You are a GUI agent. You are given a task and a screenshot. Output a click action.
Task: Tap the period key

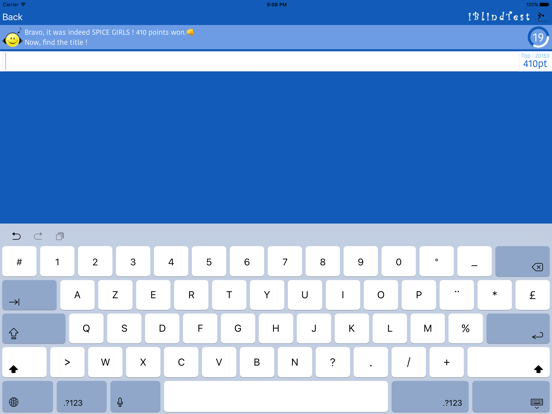point(371,362)
